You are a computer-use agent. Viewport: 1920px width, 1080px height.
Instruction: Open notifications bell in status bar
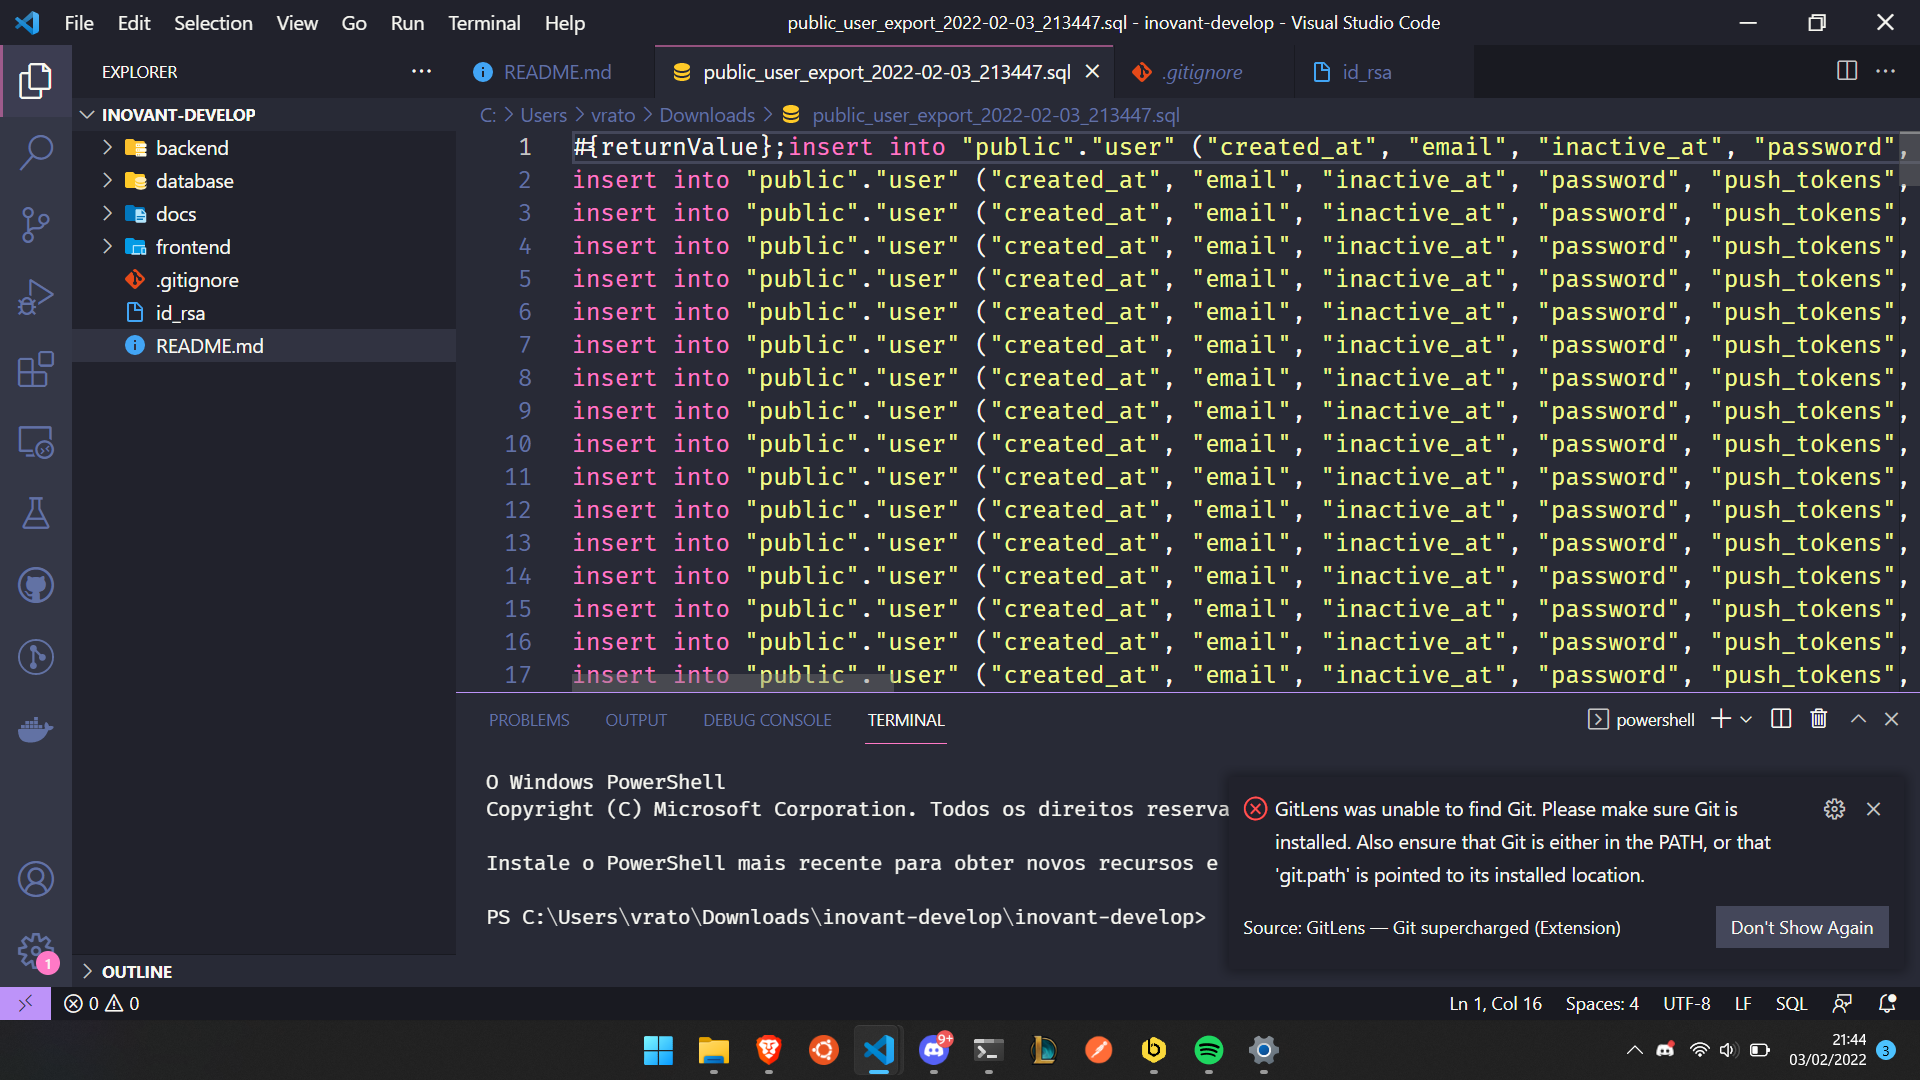point(1887,1003)
